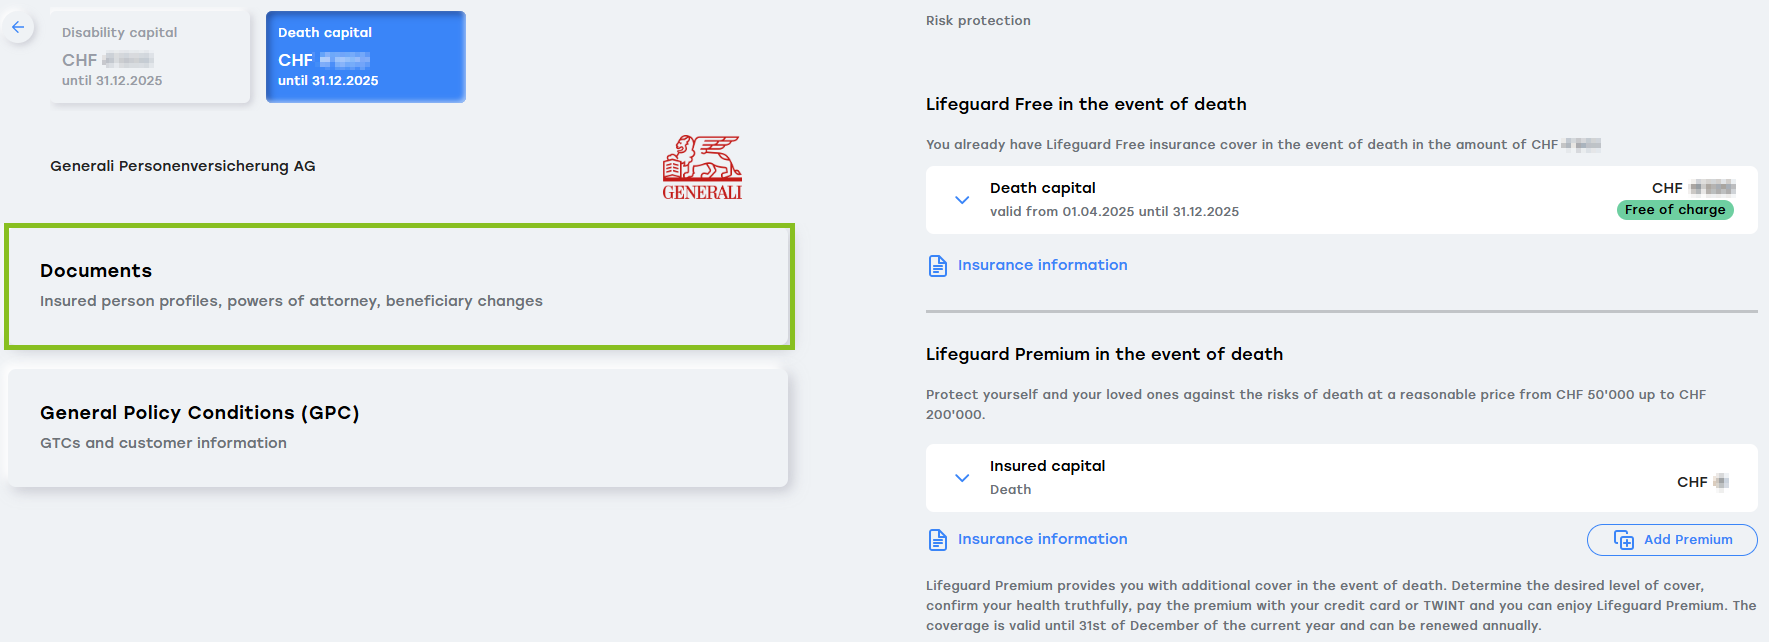Select the Death capital tab card
Viewport: 1769px width, 642px height.
366,57
